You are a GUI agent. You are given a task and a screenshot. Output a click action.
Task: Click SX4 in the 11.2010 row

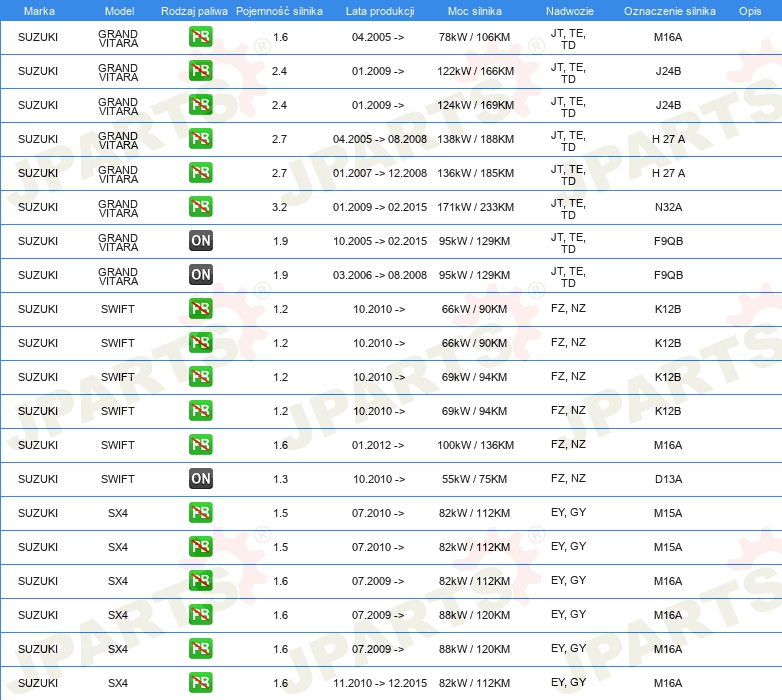pyautogui.click(x=118, y=683)
